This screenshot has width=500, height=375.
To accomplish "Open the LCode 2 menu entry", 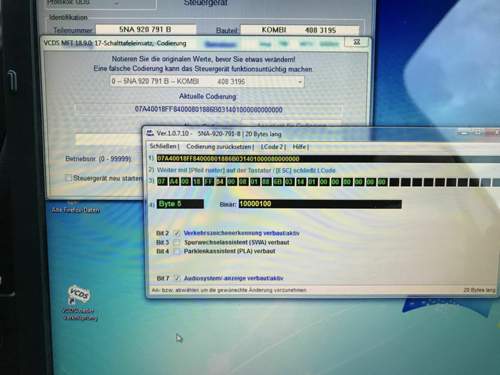I will [272, 147].
